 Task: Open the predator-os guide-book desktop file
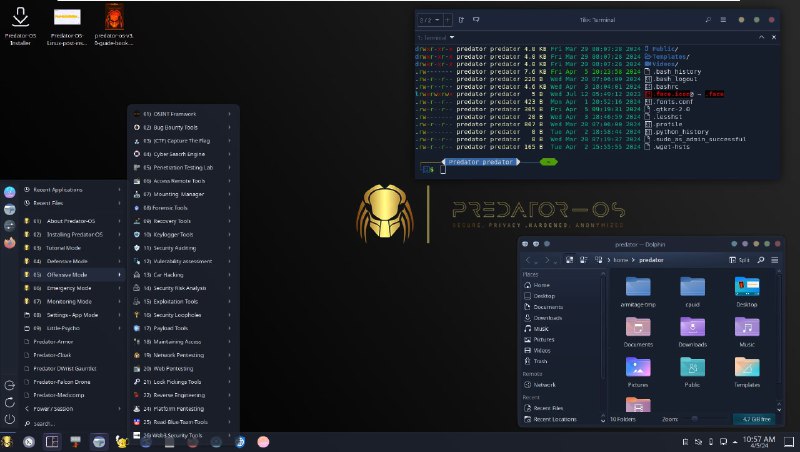point(114,25)
